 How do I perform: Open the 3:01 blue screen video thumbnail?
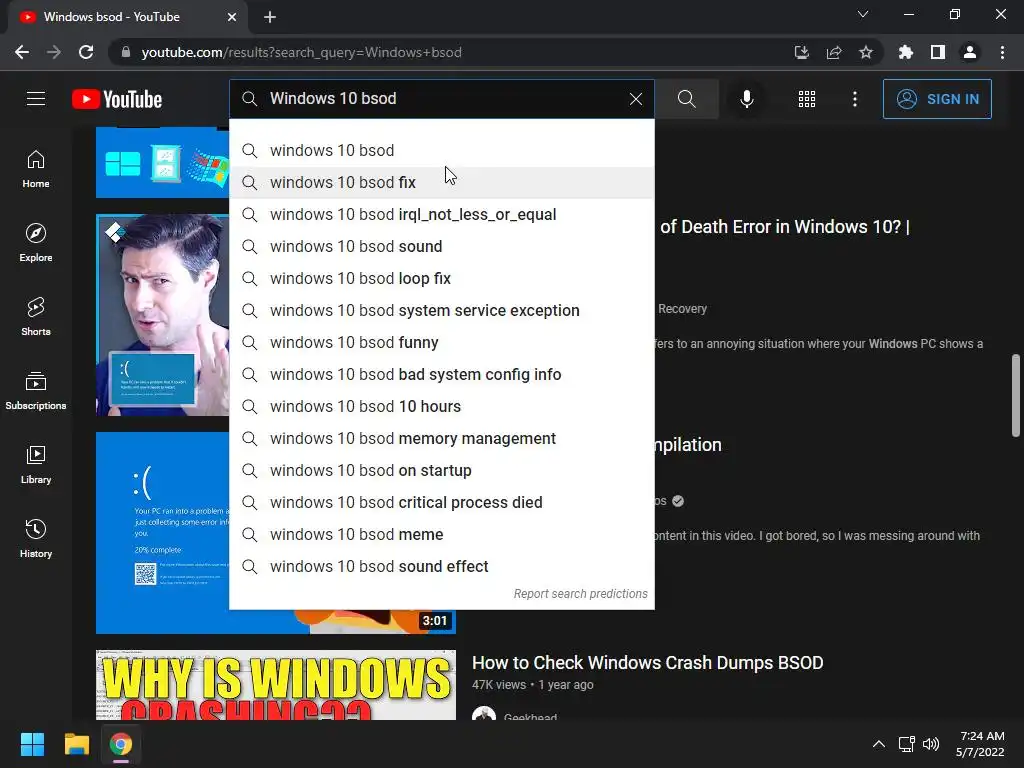[x=162, y=532]
